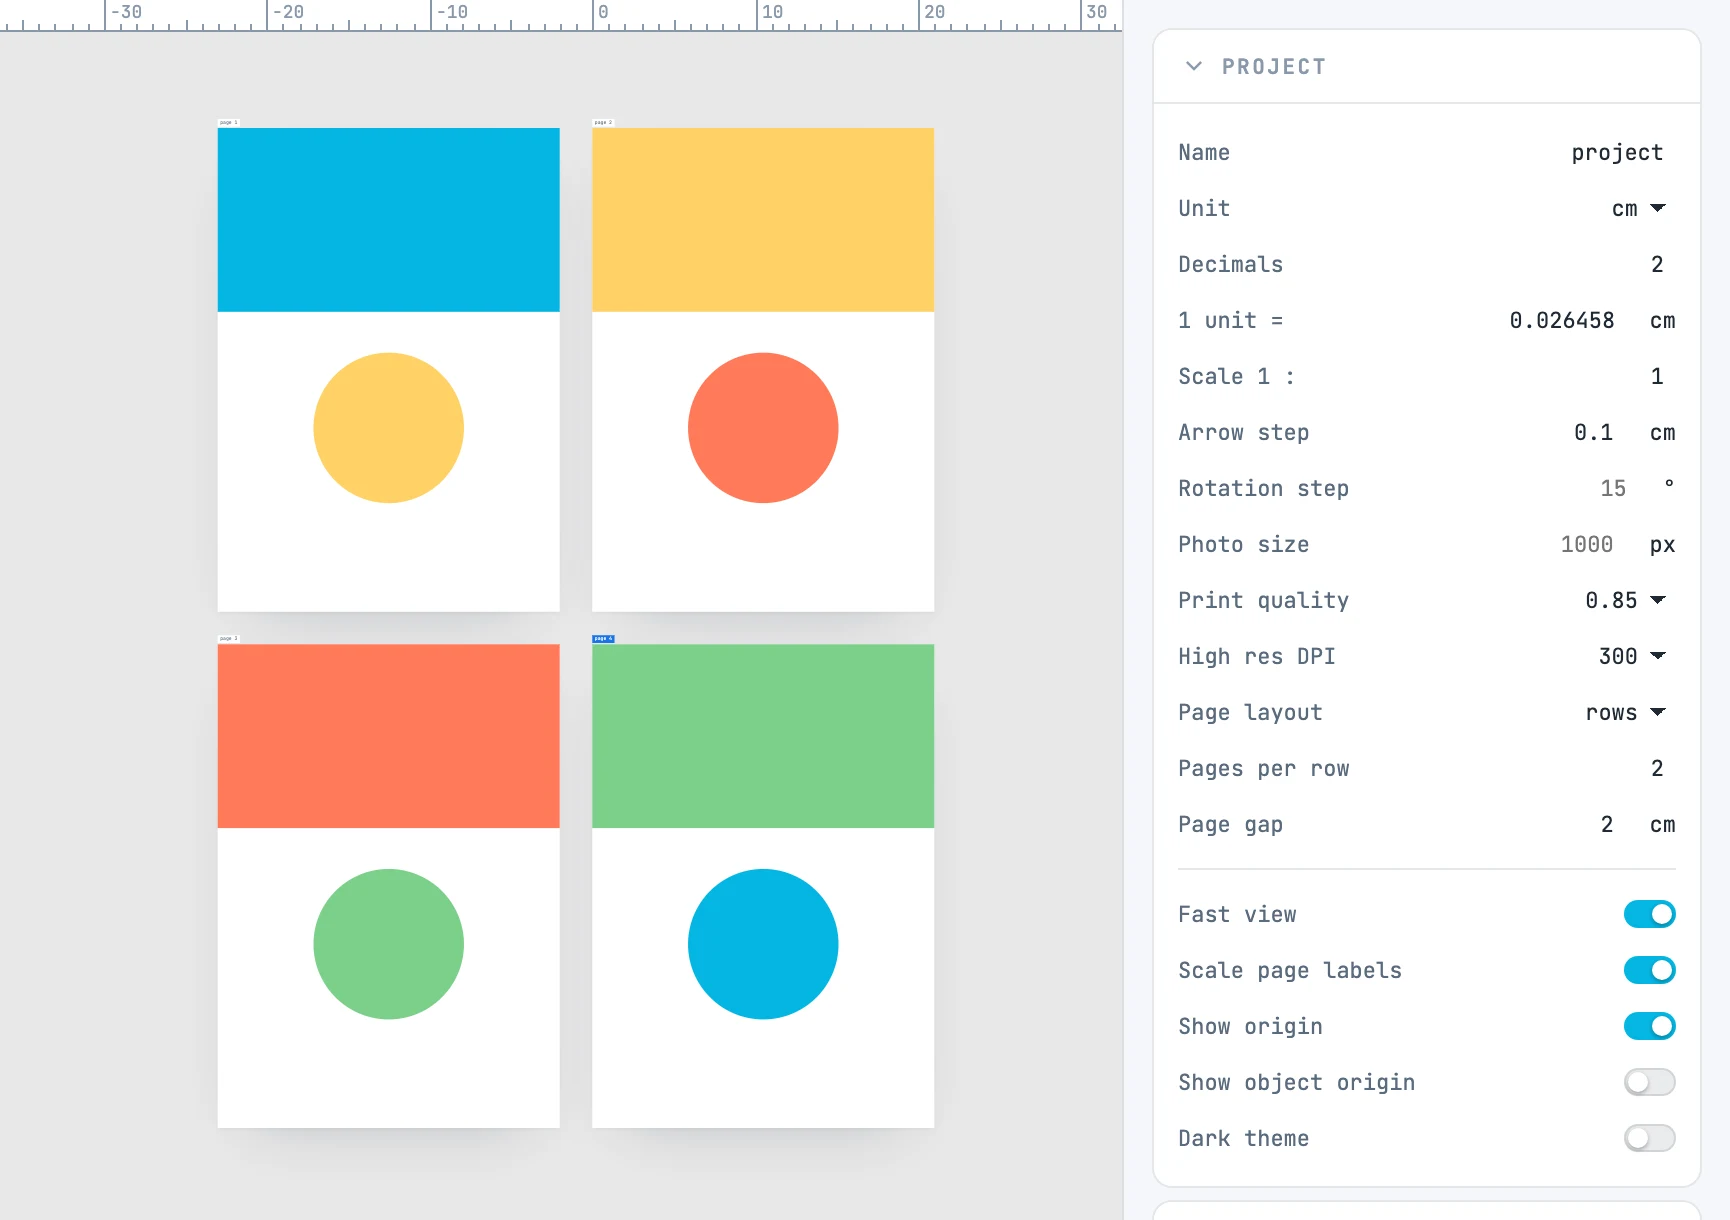This screenshot has height=1220, width=1730.
Task: Enable the Show object origin switch
Action: [x=1649, y=1082]
